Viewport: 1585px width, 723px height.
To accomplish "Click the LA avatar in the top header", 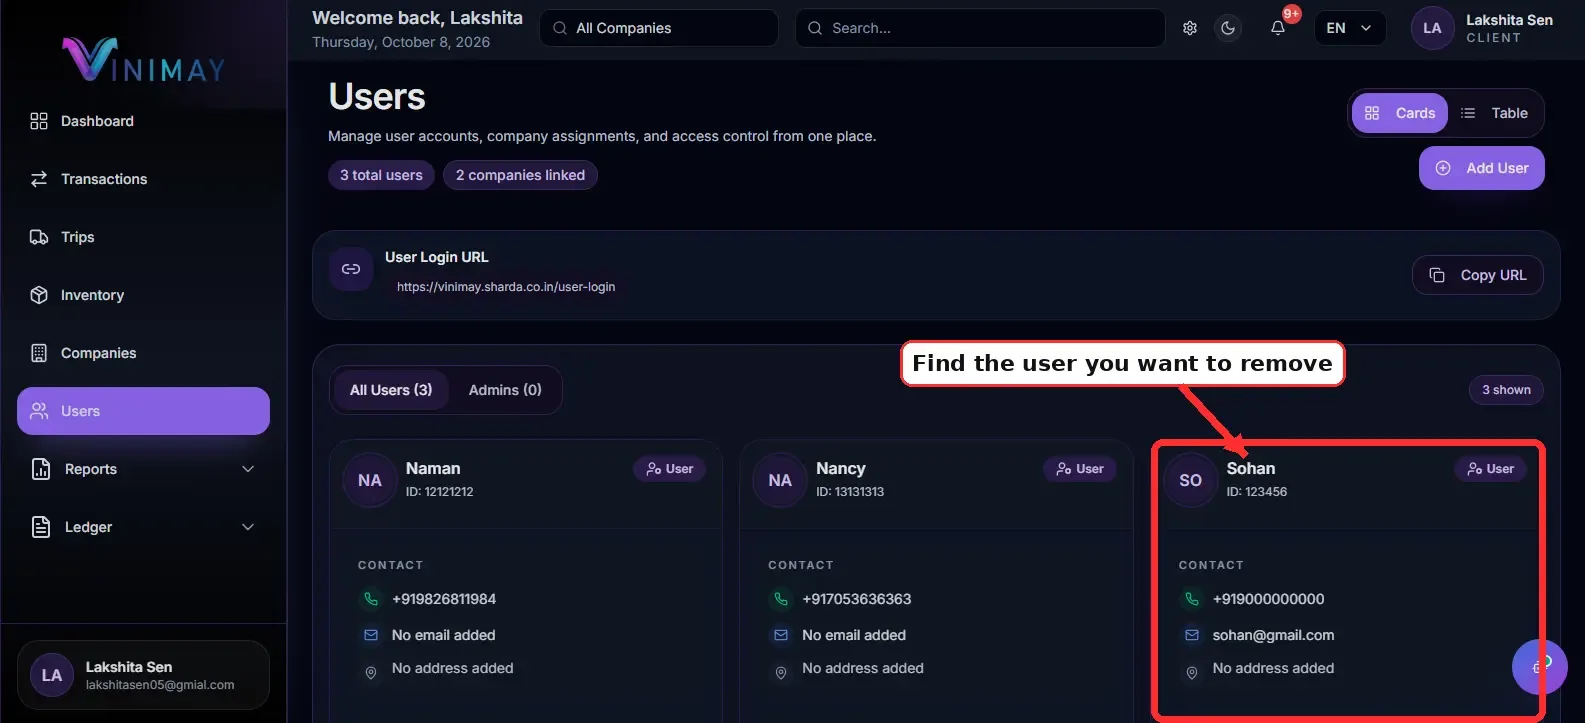I will point(1432,28).
